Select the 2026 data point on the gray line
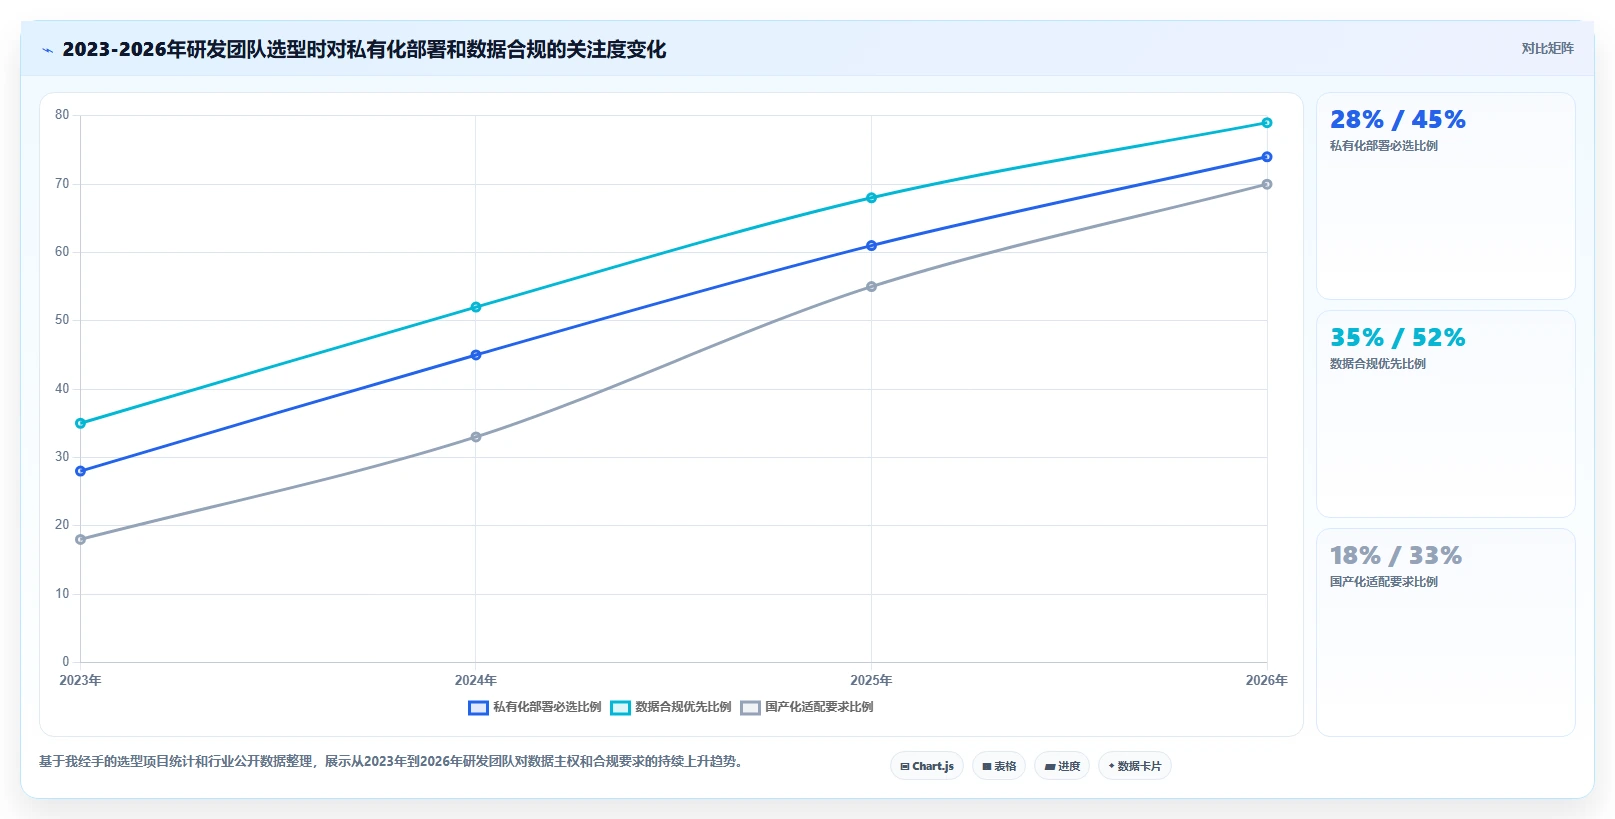 [1267, 184]
